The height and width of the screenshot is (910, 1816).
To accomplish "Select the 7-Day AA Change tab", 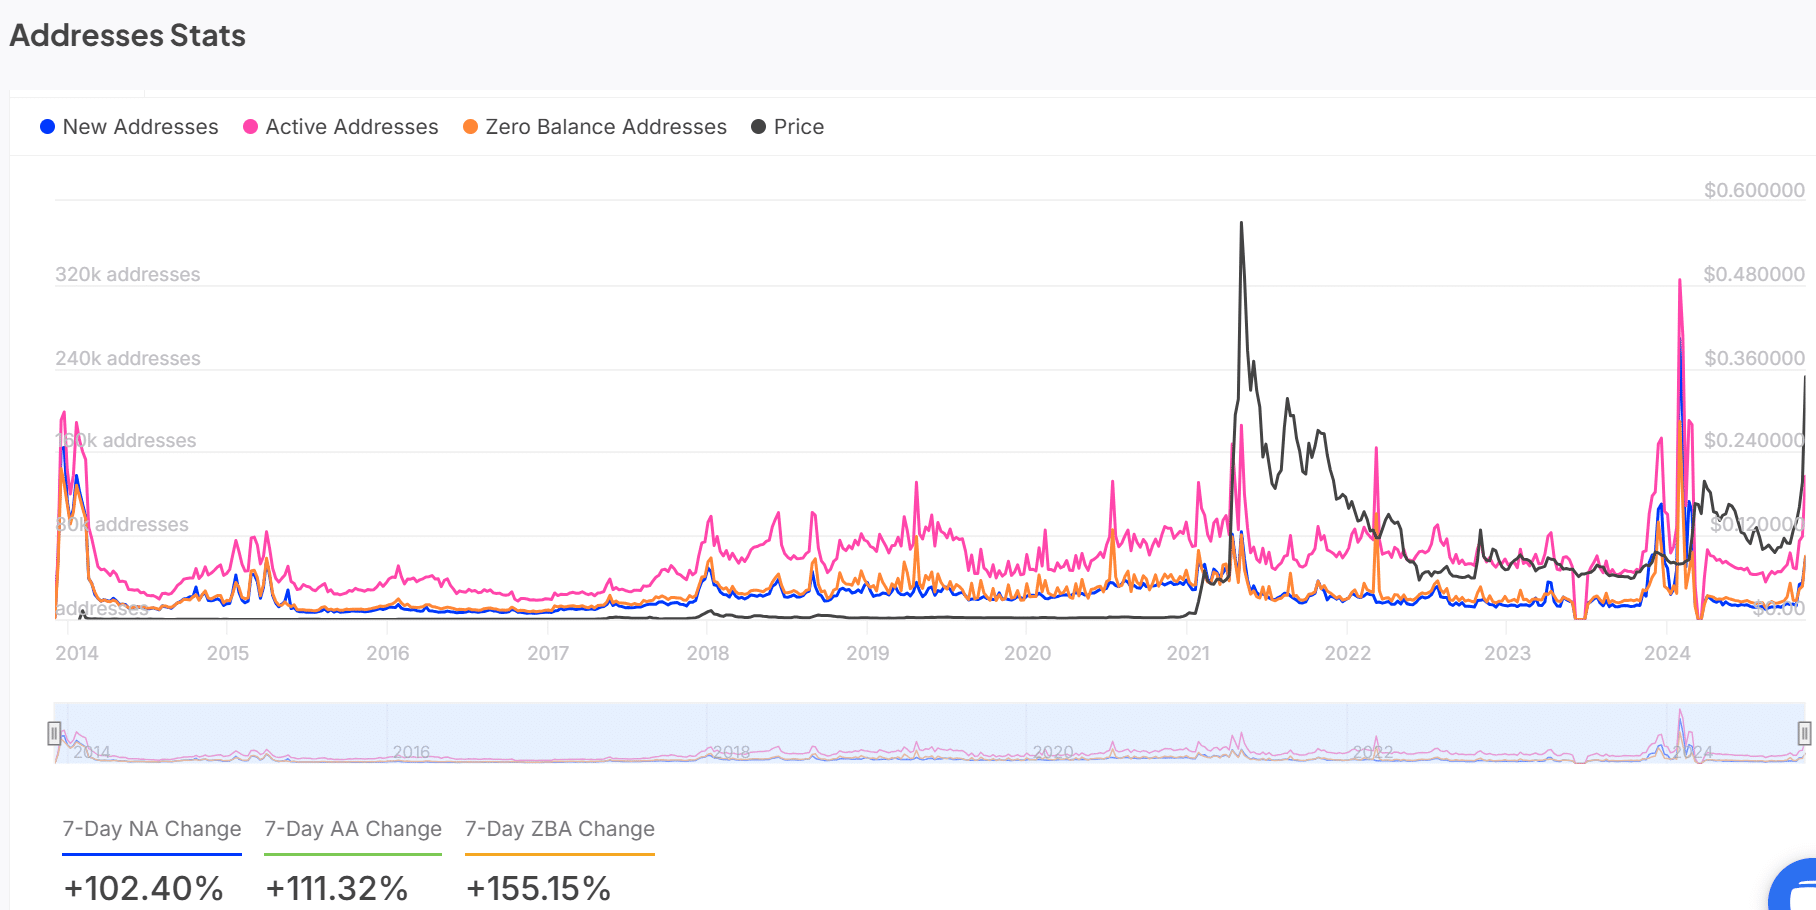I will click(x=353, y=829).
